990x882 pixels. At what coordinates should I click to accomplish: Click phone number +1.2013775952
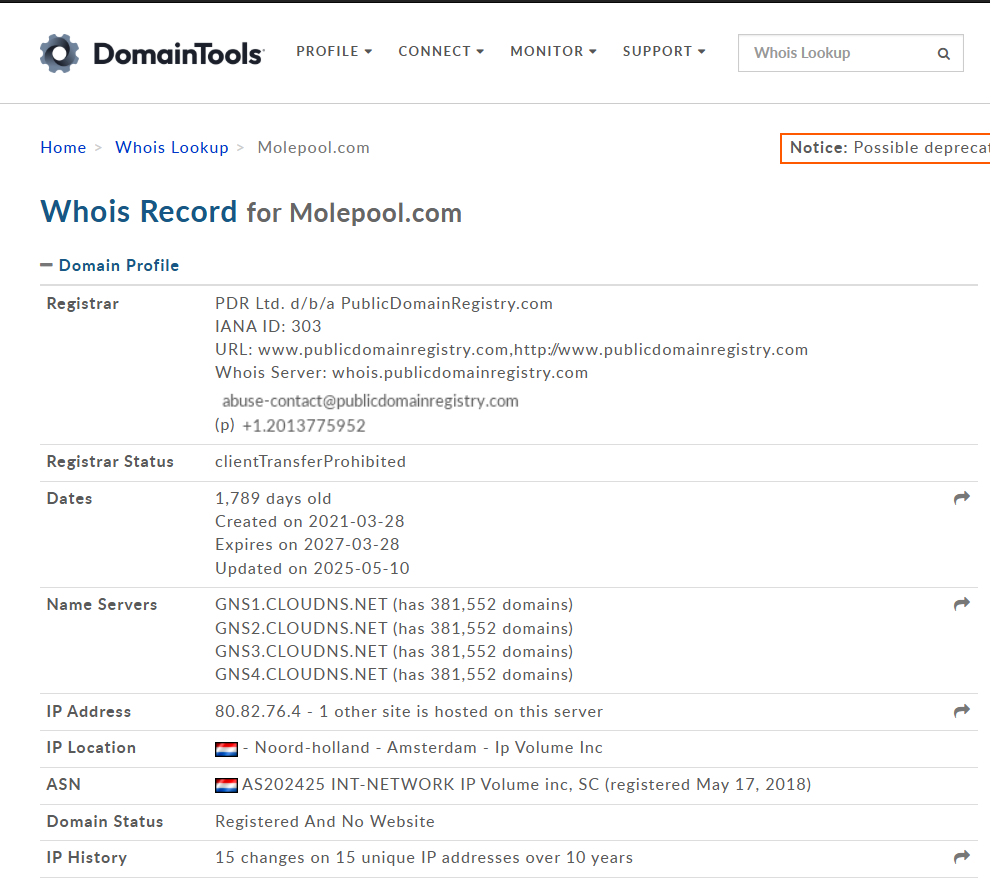304,426
